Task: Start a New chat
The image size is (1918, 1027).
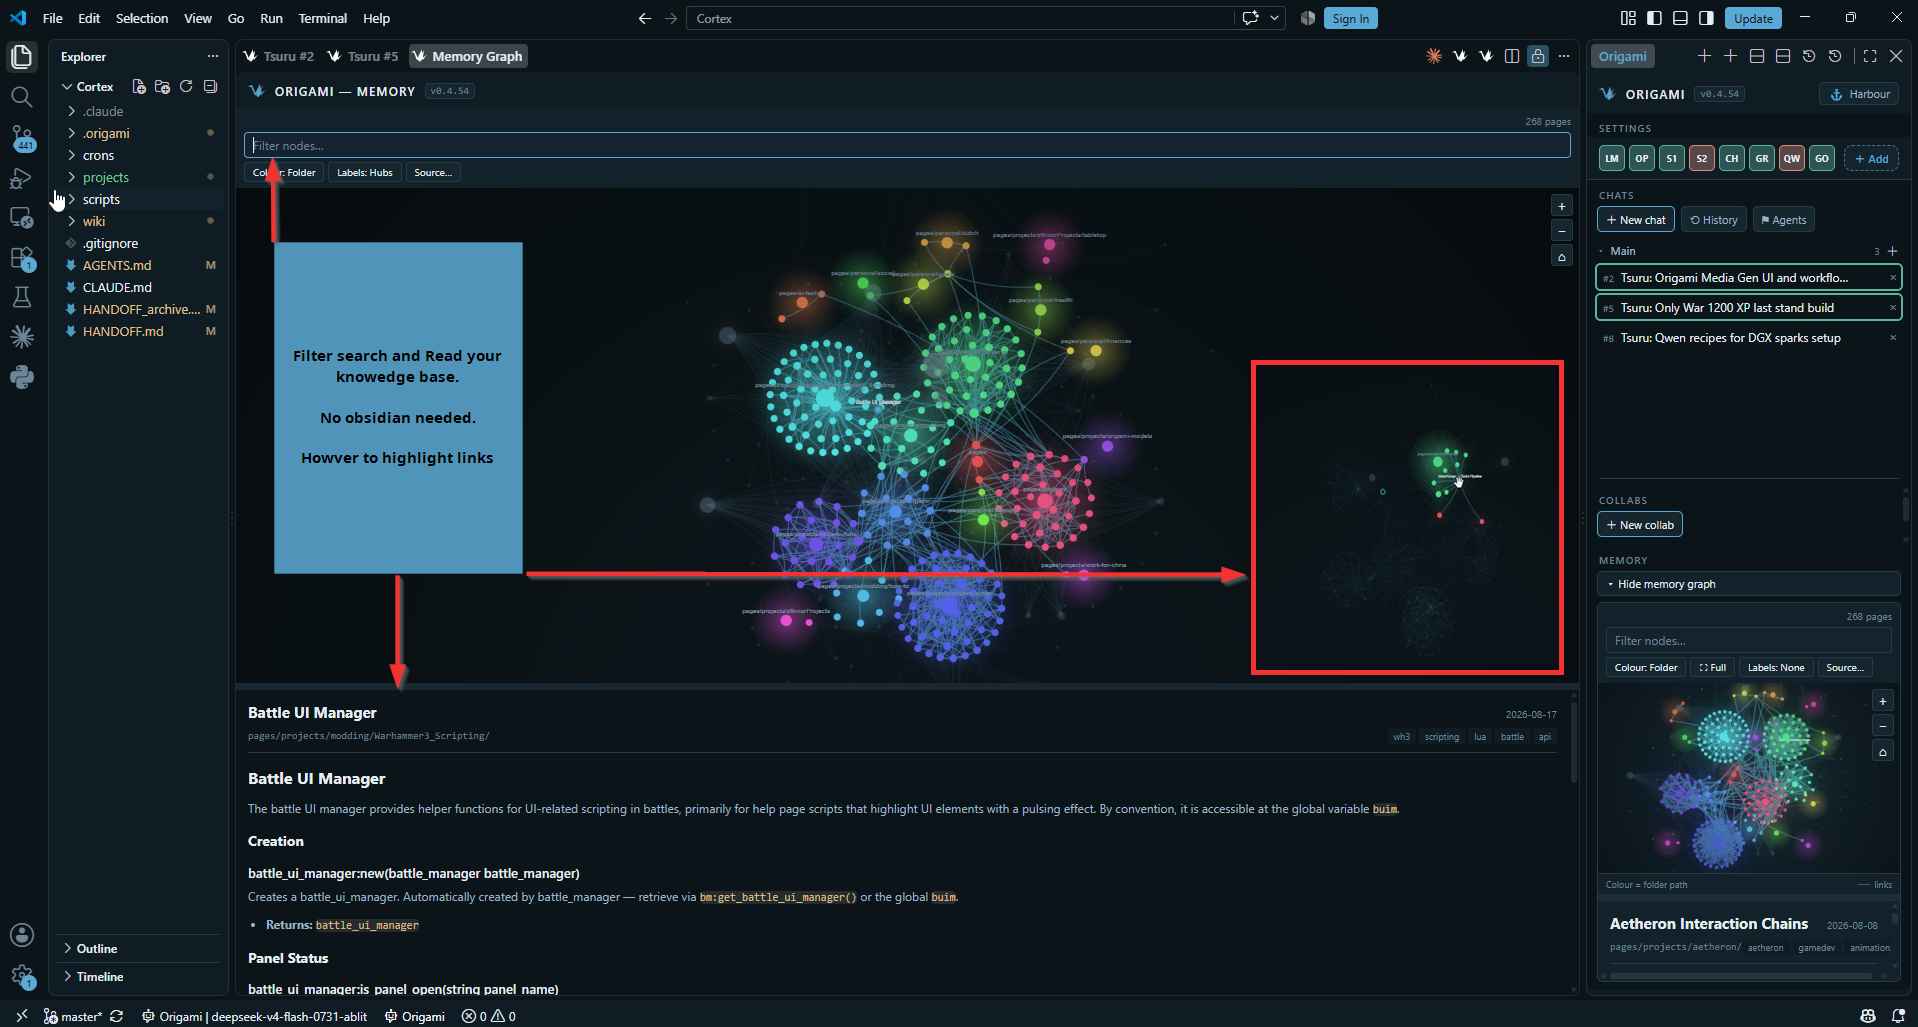Action: click(1636, 220)
